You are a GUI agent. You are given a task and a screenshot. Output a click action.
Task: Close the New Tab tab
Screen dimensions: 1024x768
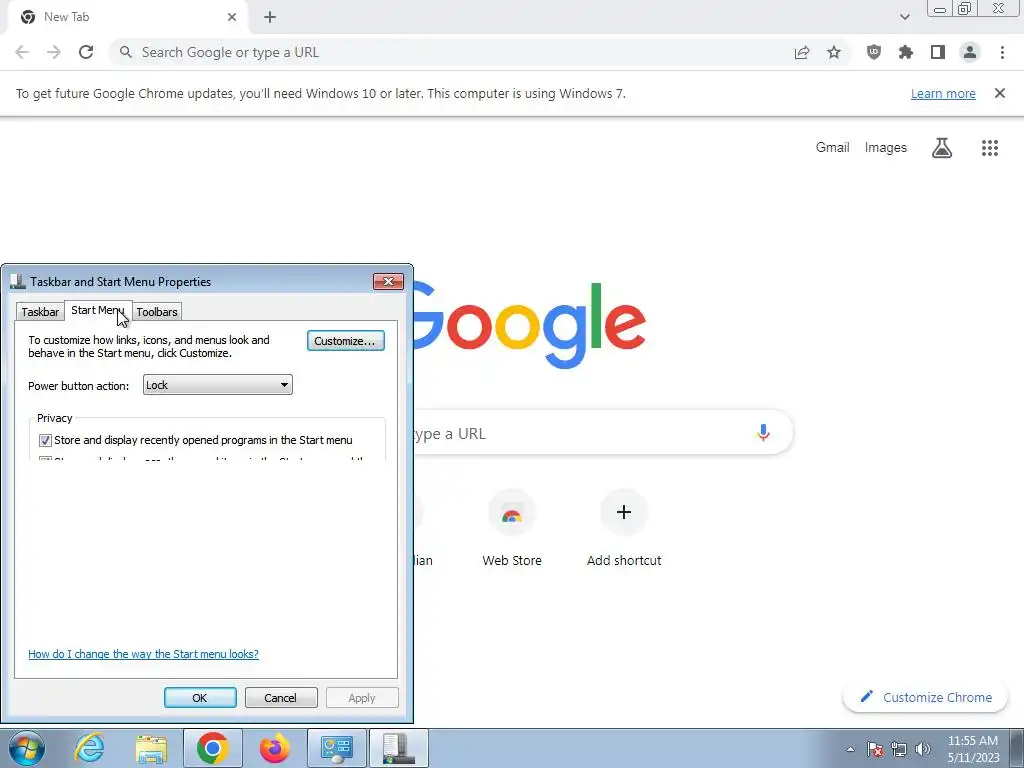232,17
